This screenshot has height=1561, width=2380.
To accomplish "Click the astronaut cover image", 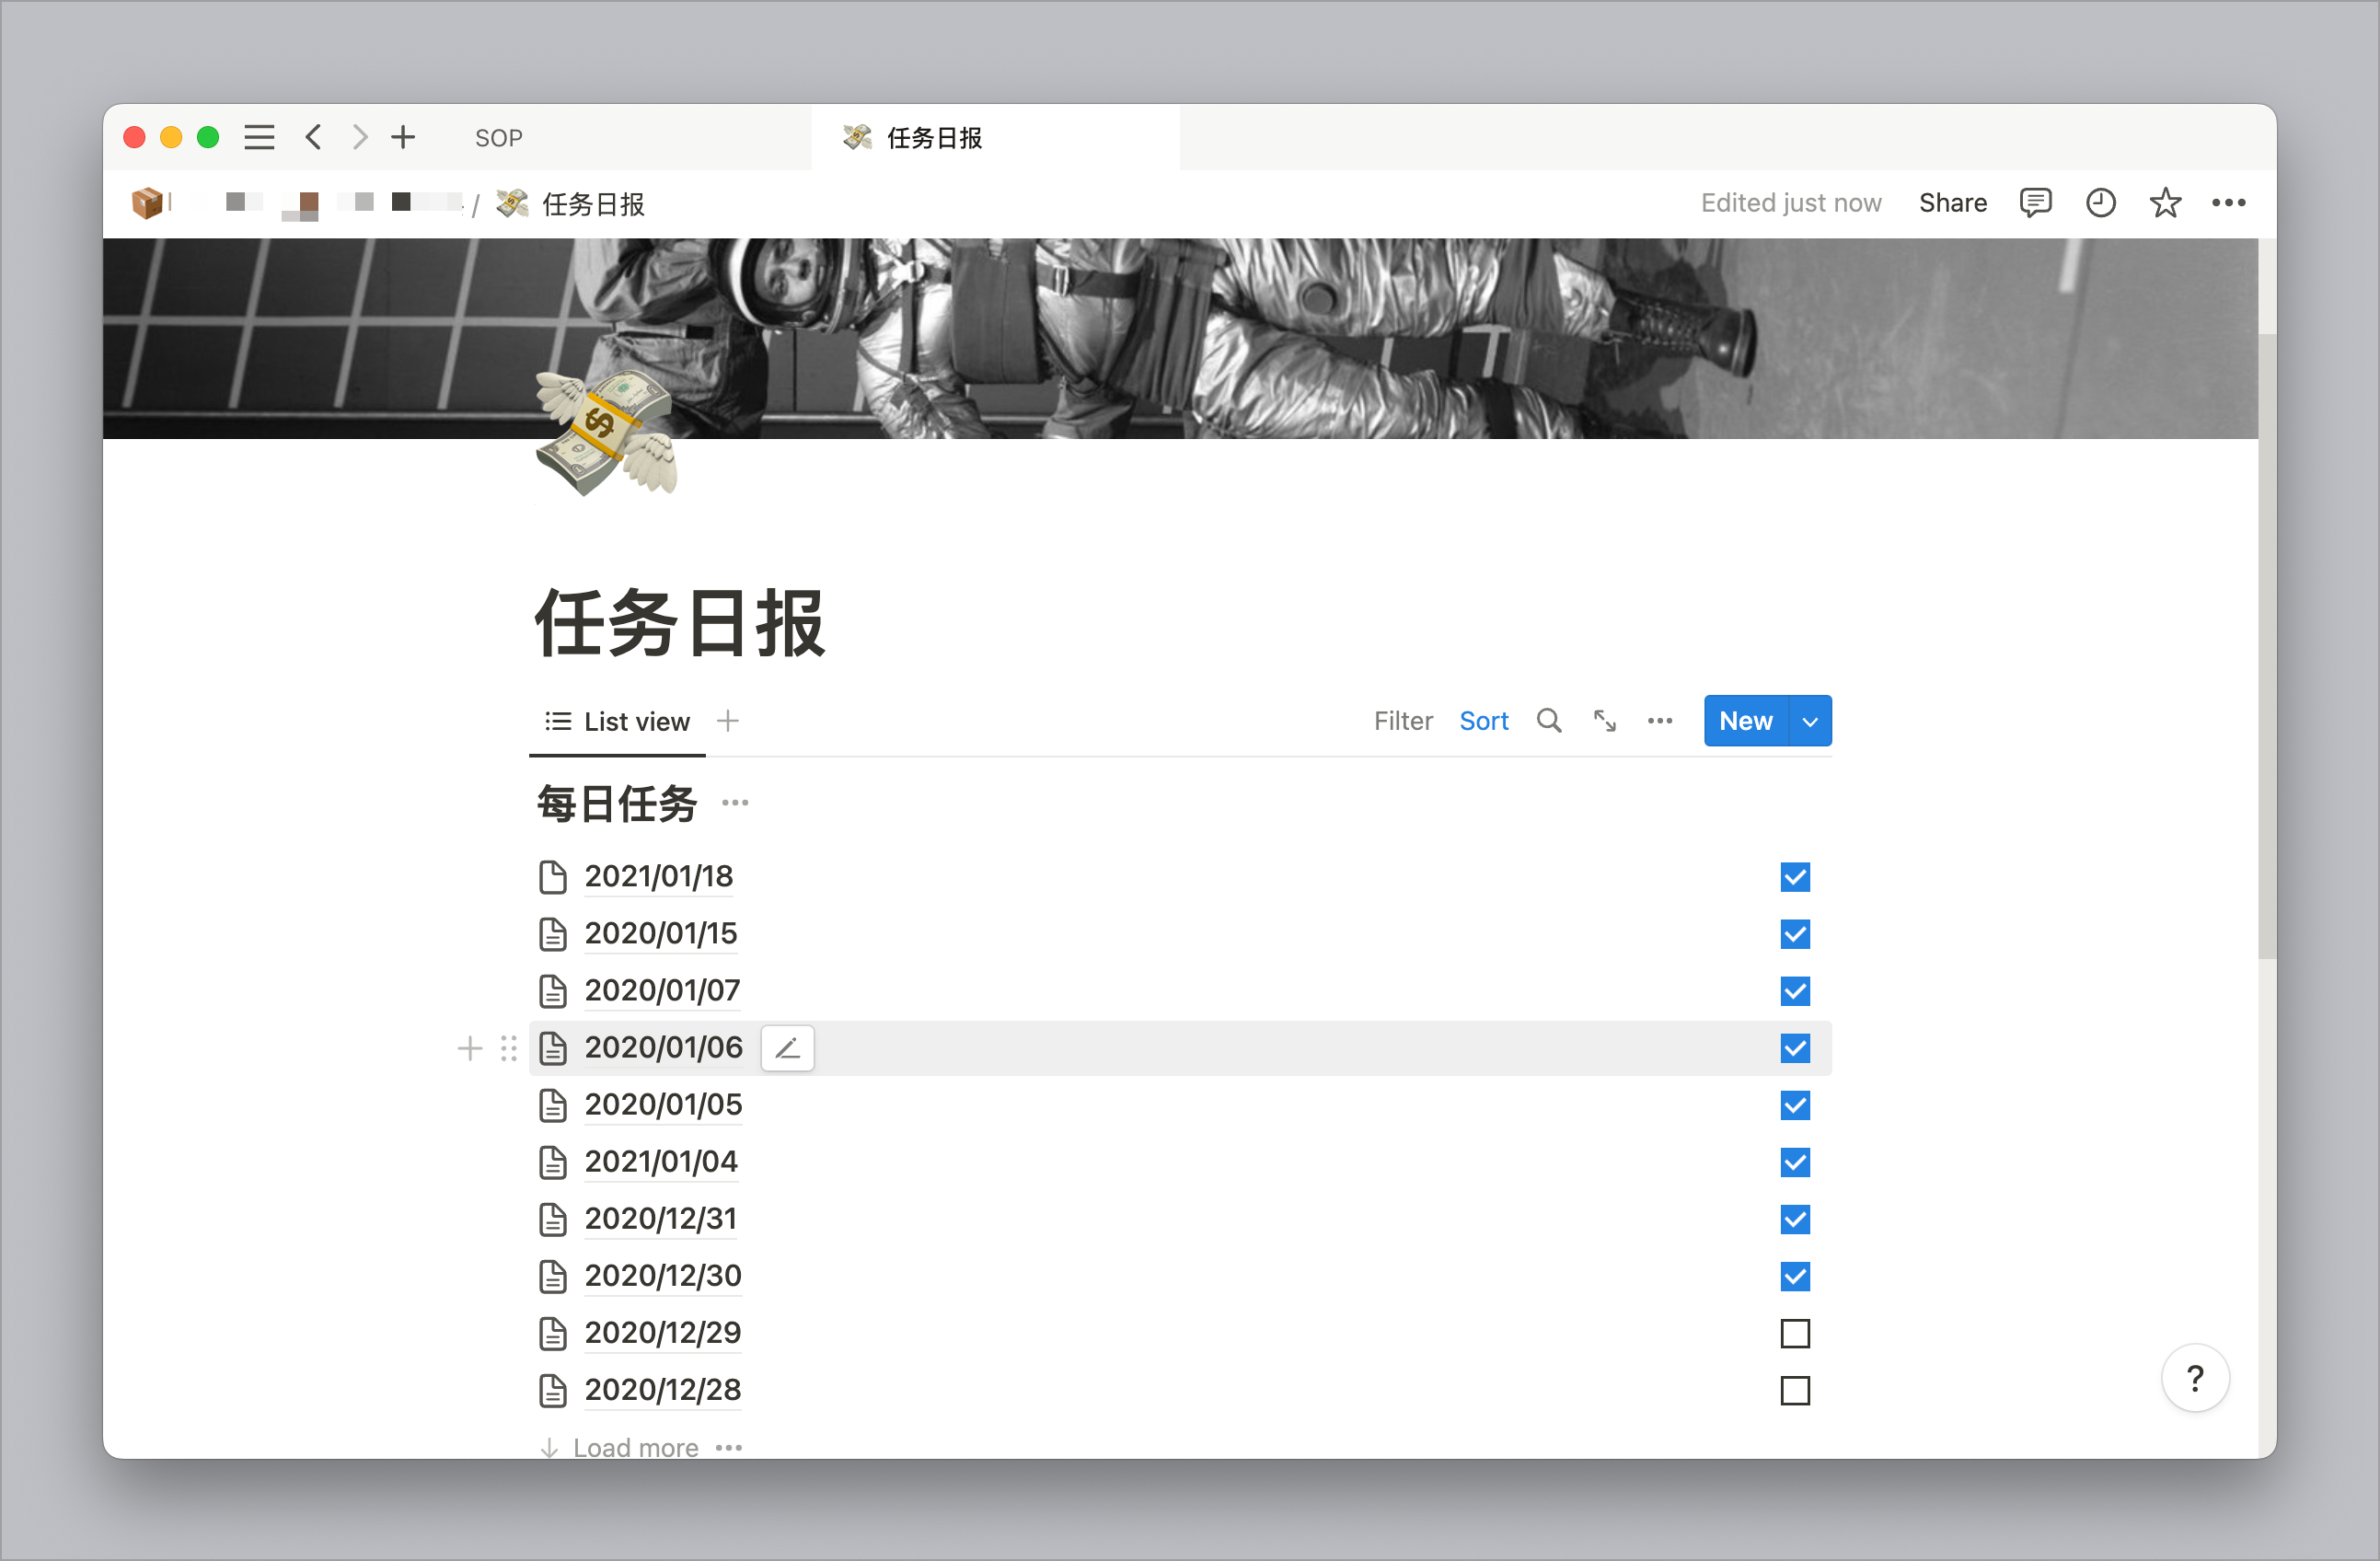I will (x=1180, y=338).
